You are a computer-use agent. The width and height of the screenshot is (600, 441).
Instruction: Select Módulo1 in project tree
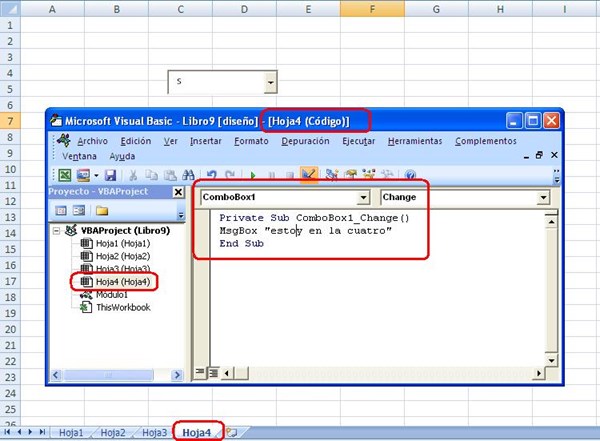[x=111, y=295]
